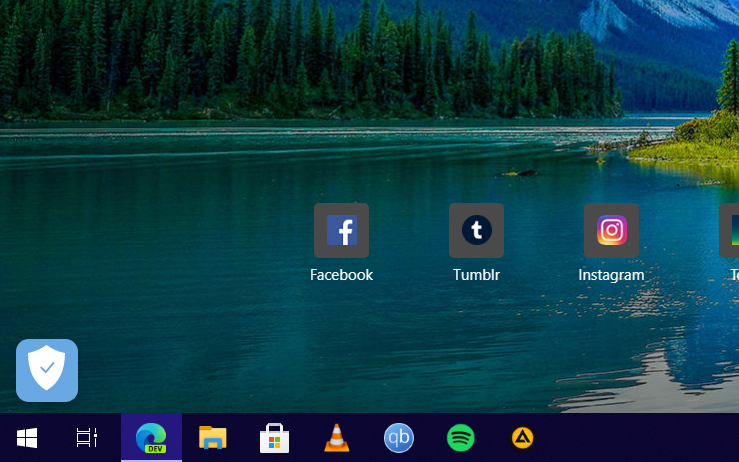
Task: Click the blue shield checkmark badge
Action: (47, 370)
